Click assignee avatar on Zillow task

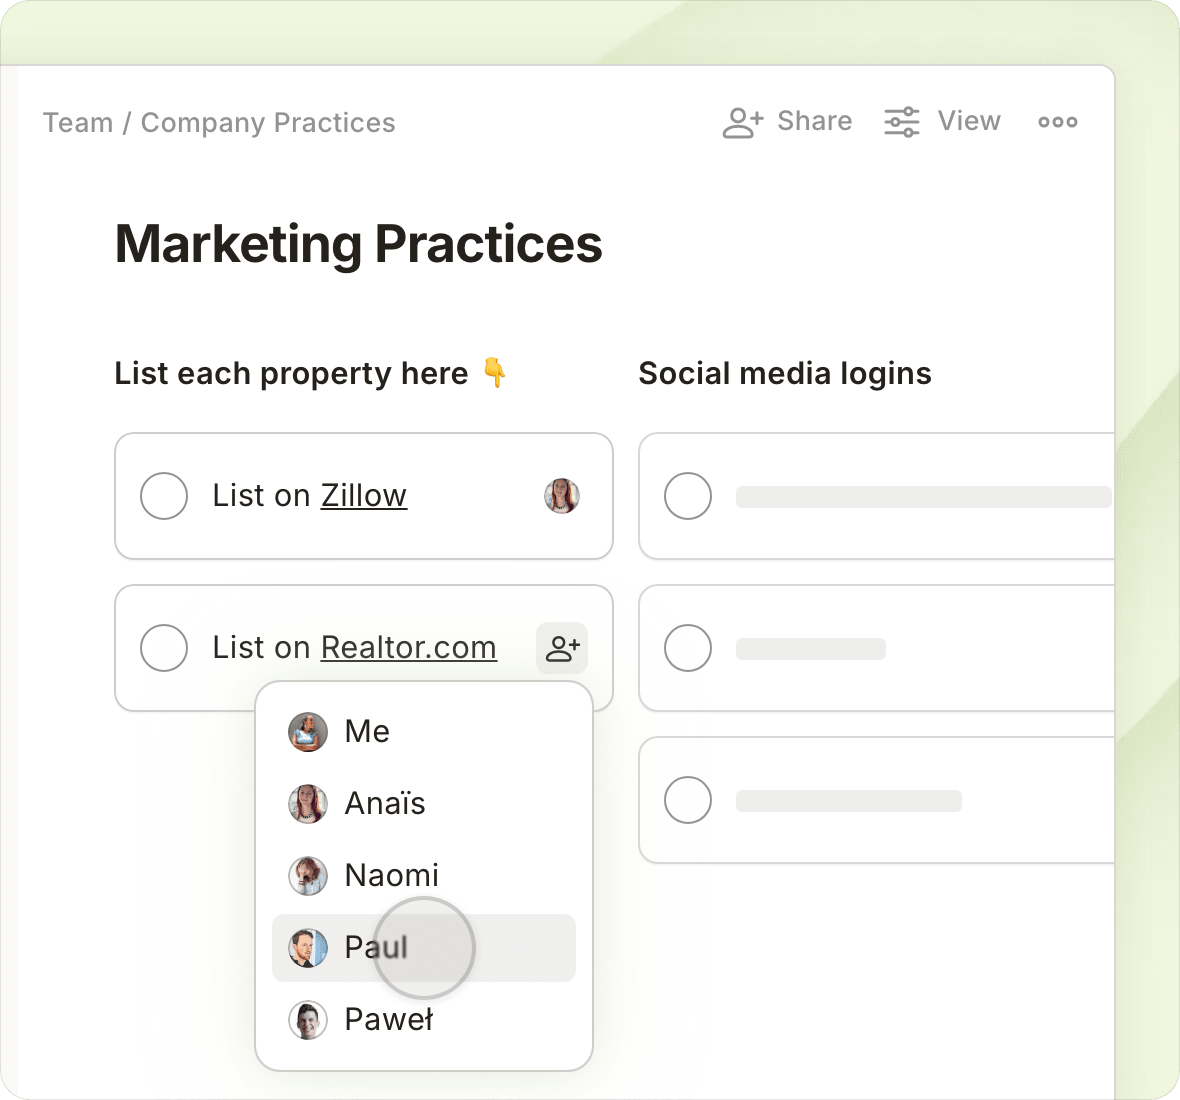pos(562,496)
